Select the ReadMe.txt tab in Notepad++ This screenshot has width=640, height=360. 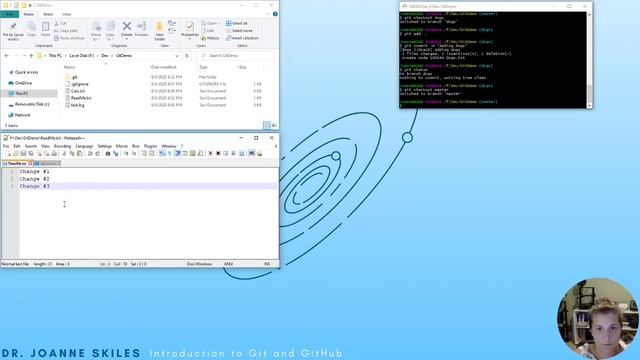tap(17, 163)
